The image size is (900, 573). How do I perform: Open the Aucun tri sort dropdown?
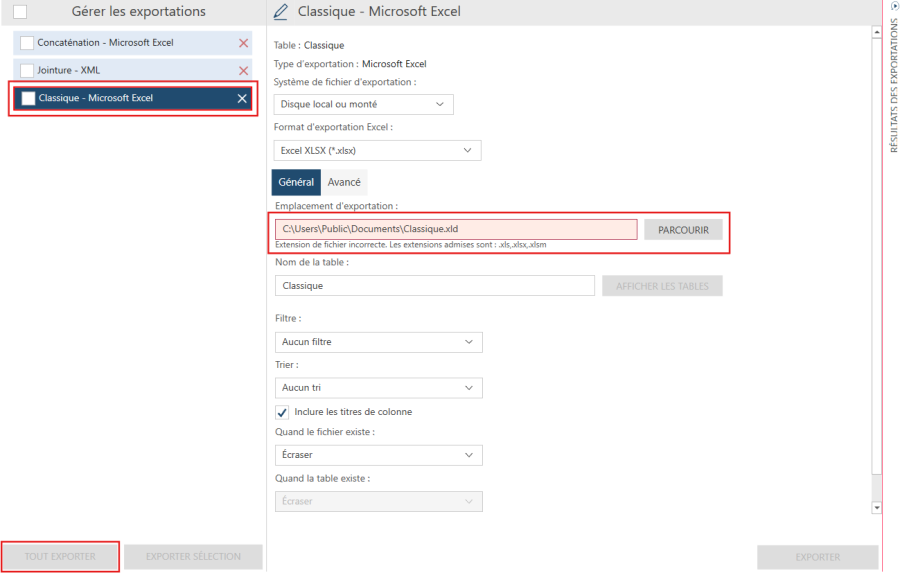click(378, 388)
